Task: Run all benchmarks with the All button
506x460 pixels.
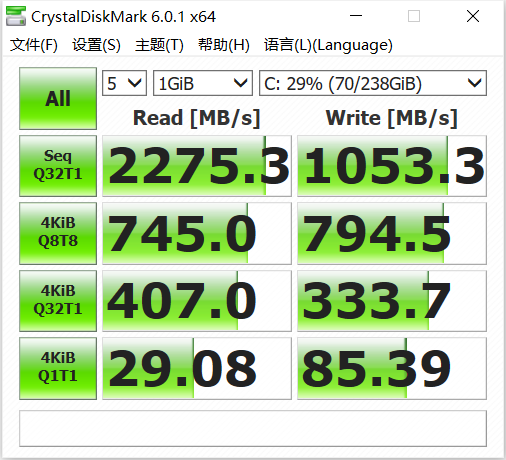Action: pos(58,98)
